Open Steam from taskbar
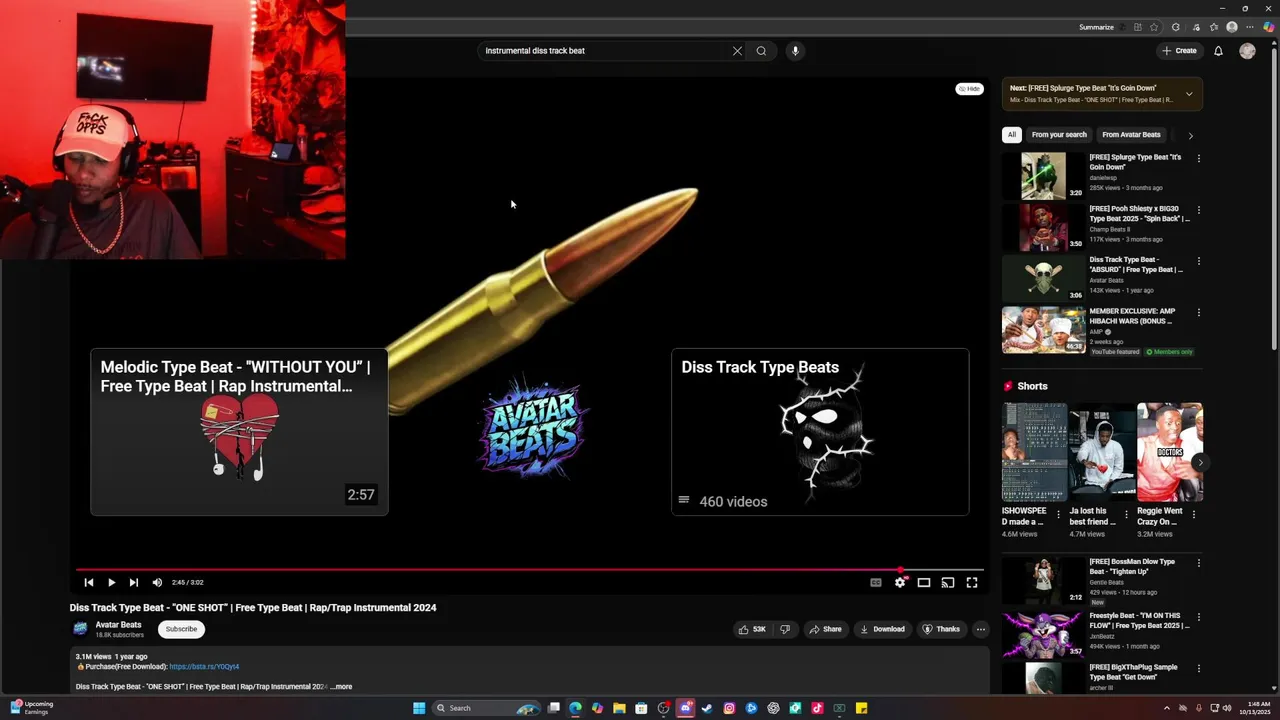The image size is (1280, 720). coord(707,708)
